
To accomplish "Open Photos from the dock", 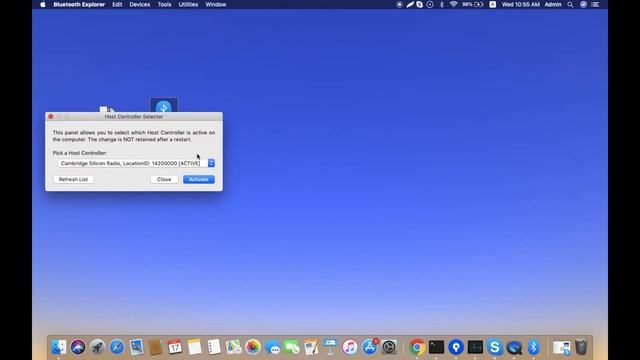I will 253,347.
